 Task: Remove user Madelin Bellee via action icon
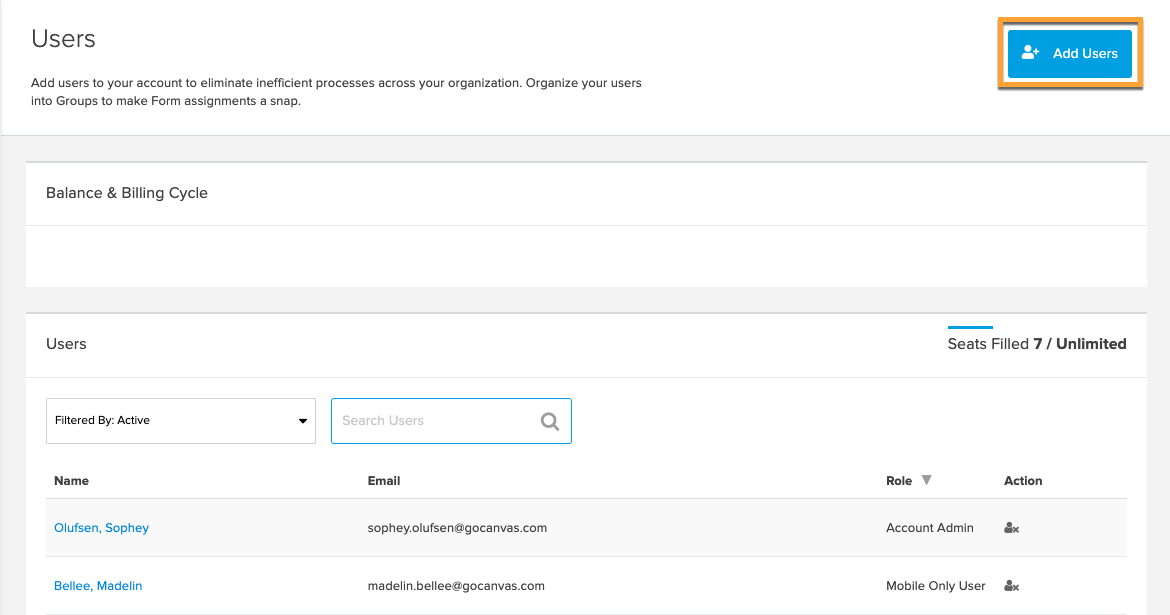1011,586
